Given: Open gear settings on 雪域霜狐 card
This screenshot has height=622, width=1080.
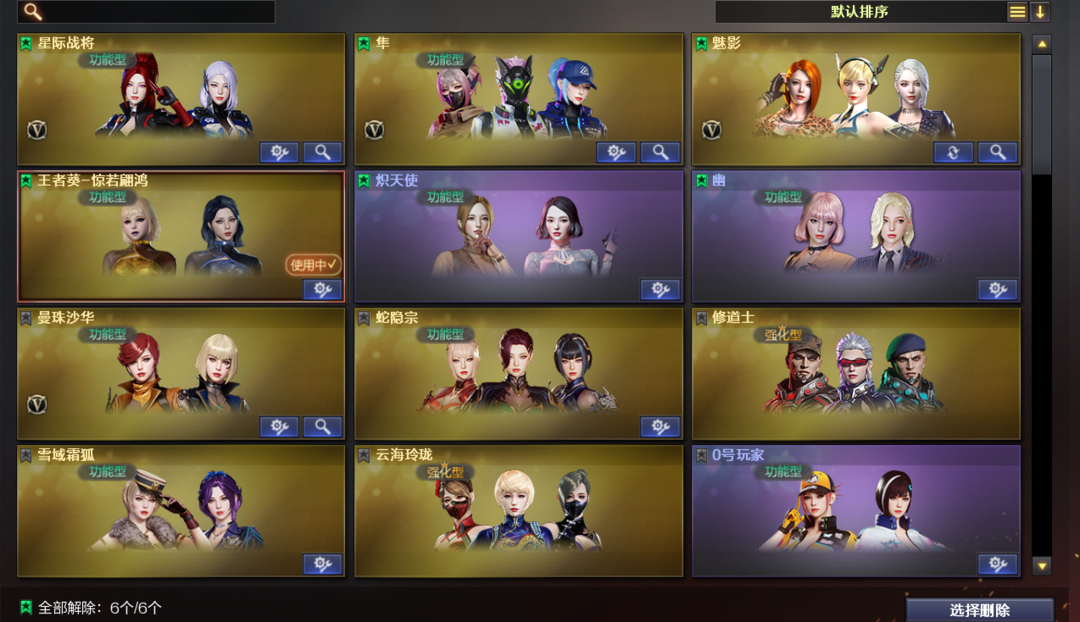Looking at the screenshot, I should tap(322, 564).
